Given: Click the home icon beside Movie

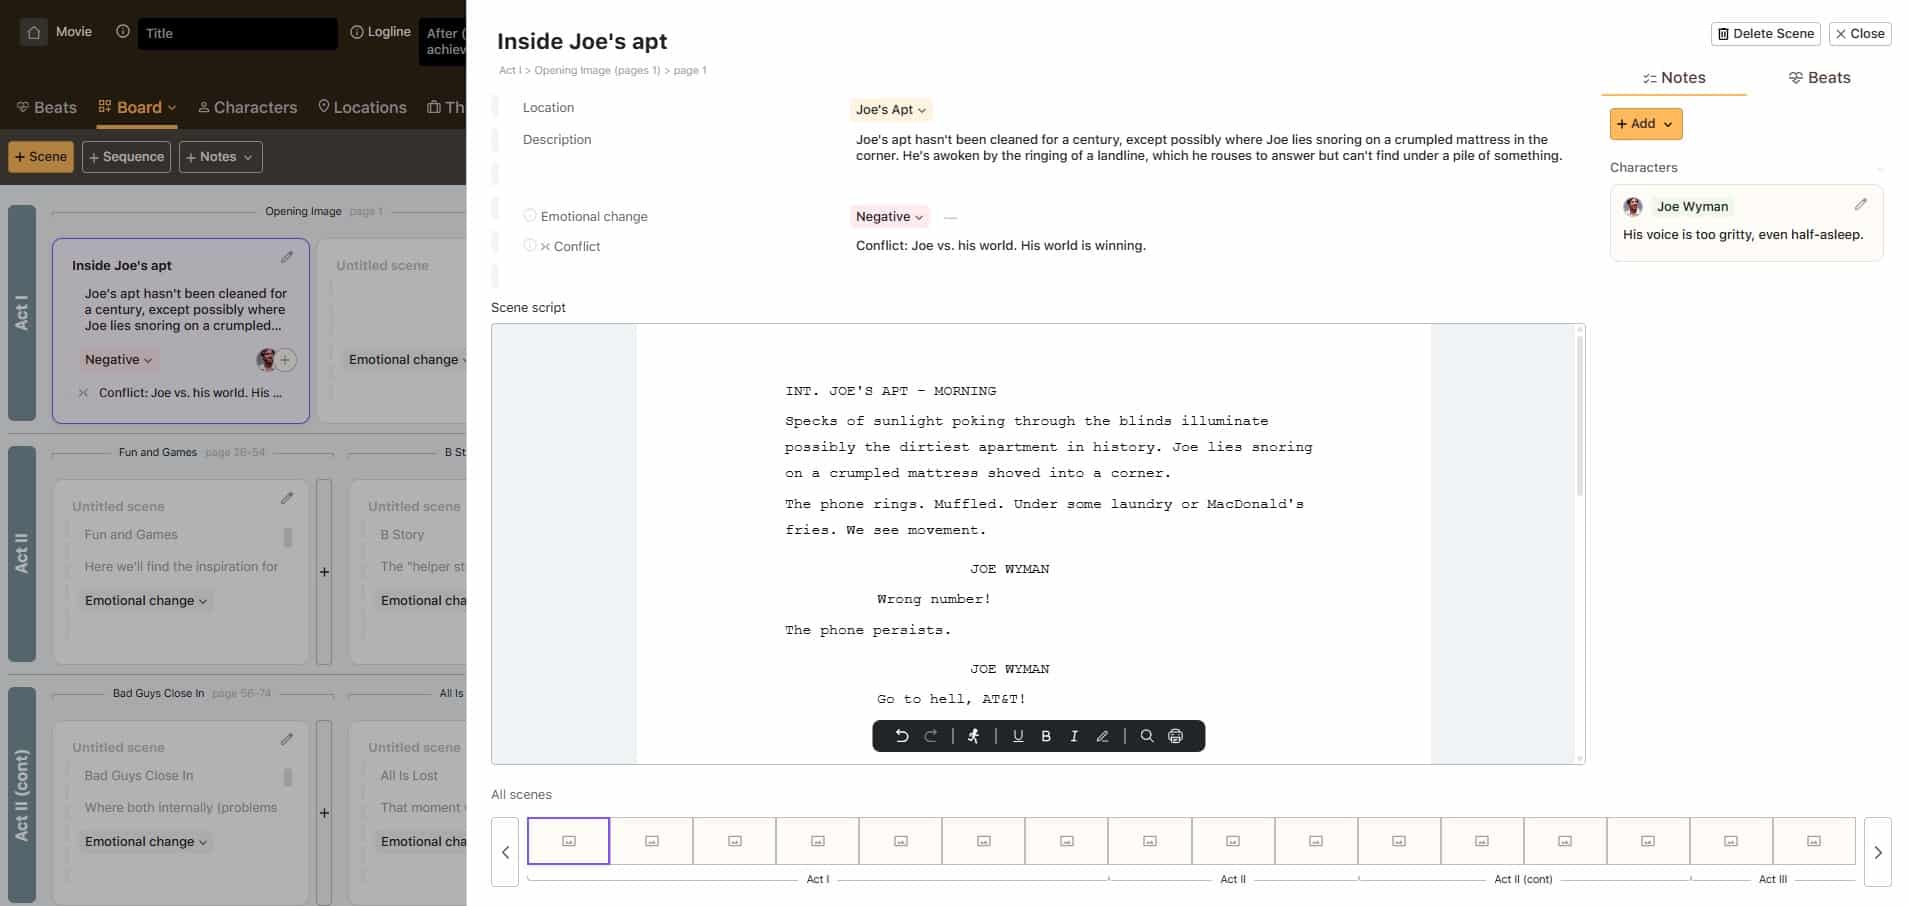Looking at the screenshot, I should 34,32.
